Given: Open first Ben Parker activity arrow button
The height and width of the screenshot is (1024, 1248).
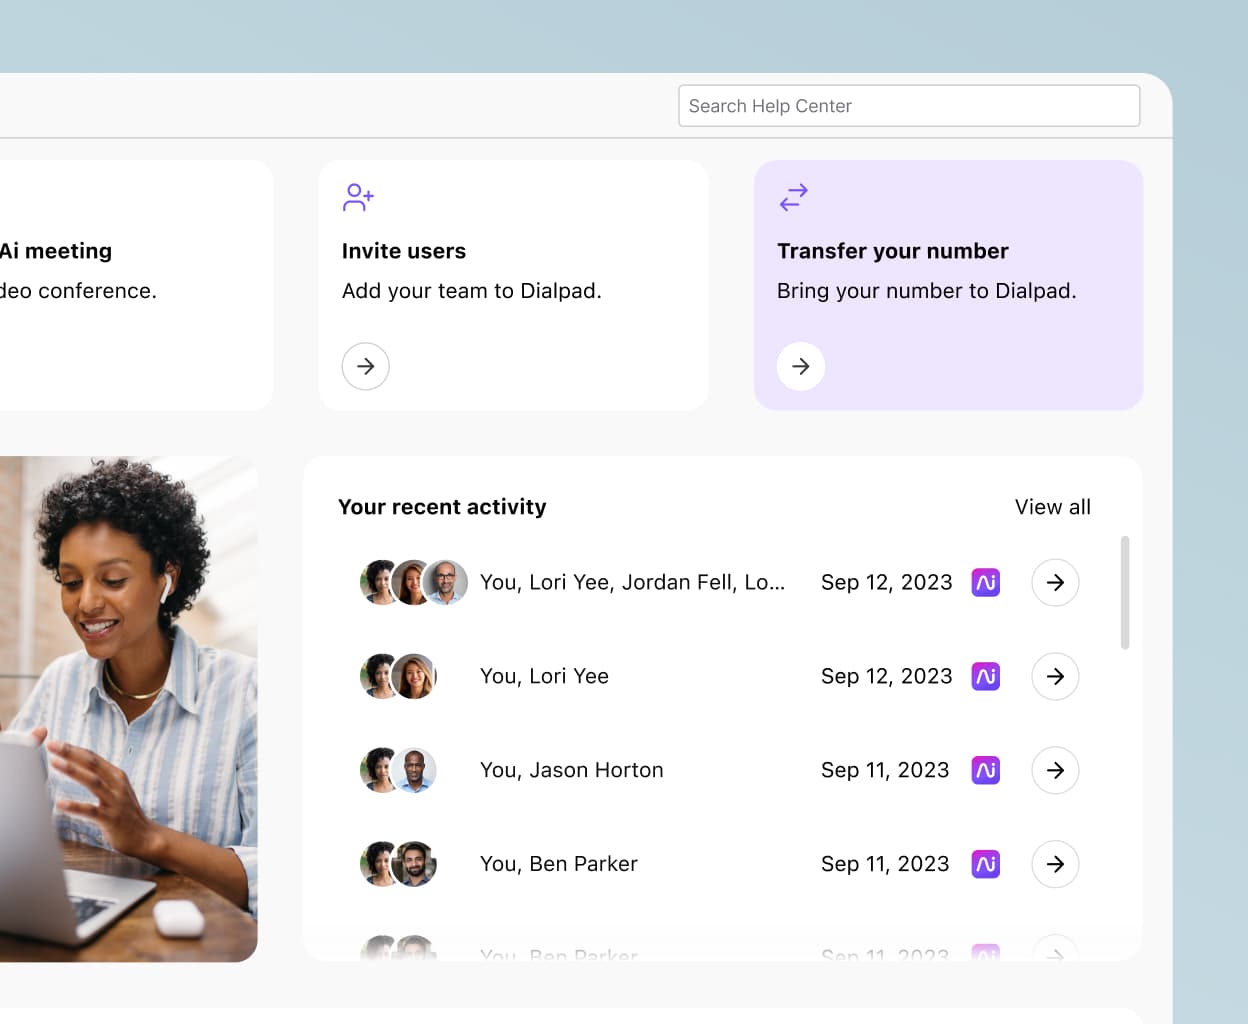Looking at the screenshot, I should 1055,864.
